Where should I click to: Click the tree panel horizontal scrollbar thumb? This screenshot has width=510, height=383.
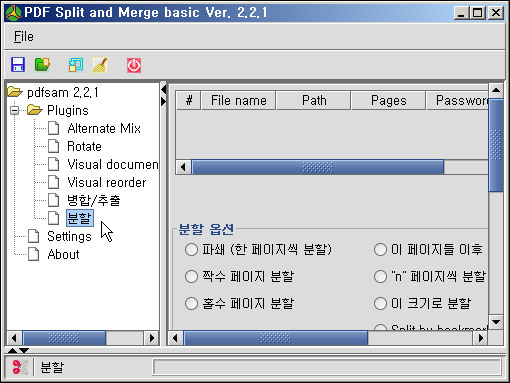pyautogui.click(x=64, y=338)
